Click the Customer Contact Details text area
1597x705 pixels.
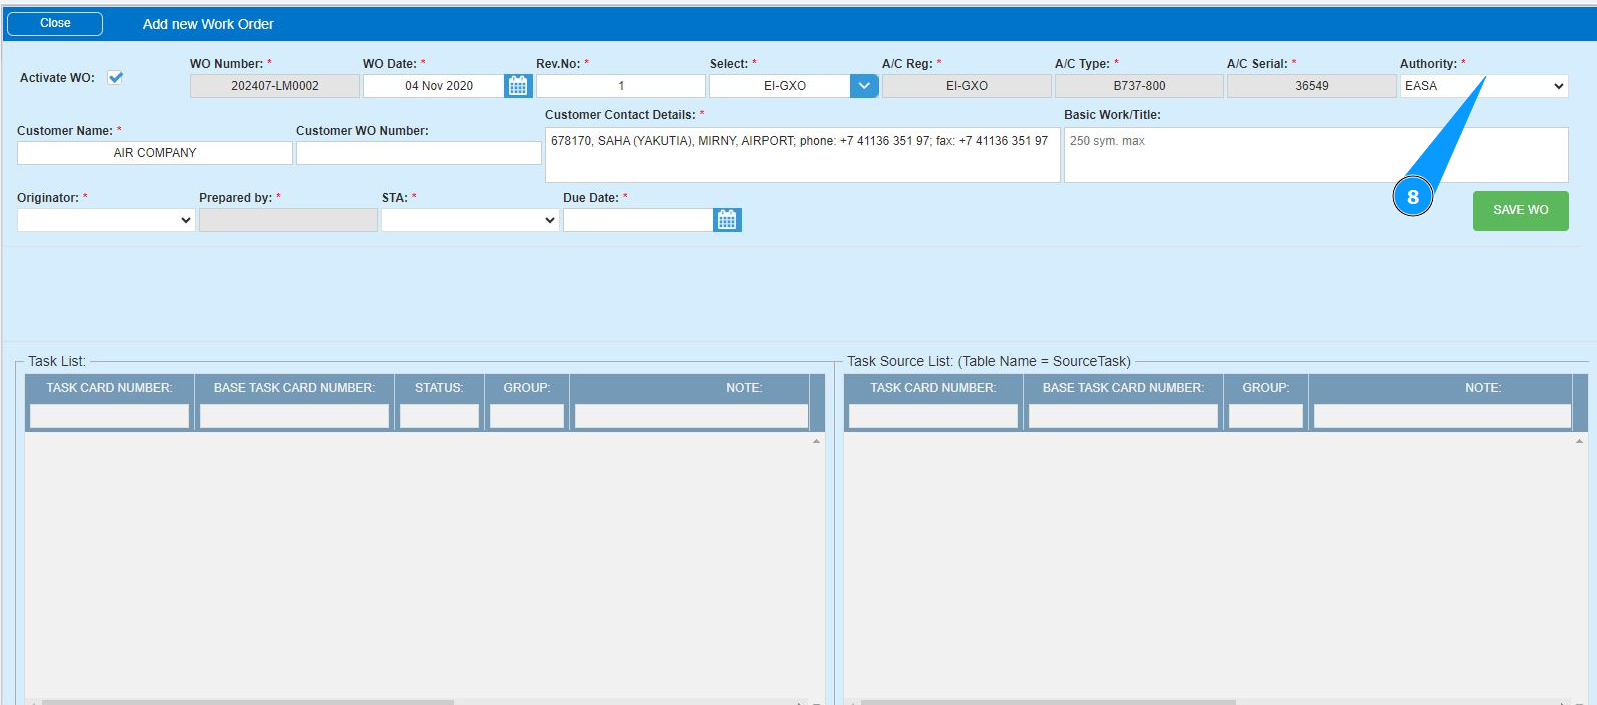click(802, 155)
